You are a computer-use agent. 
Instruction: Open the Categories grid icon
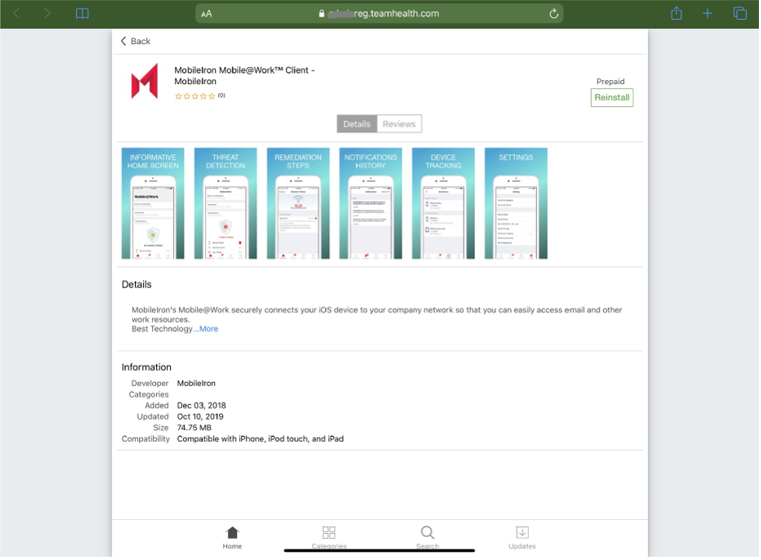[329, 536]
